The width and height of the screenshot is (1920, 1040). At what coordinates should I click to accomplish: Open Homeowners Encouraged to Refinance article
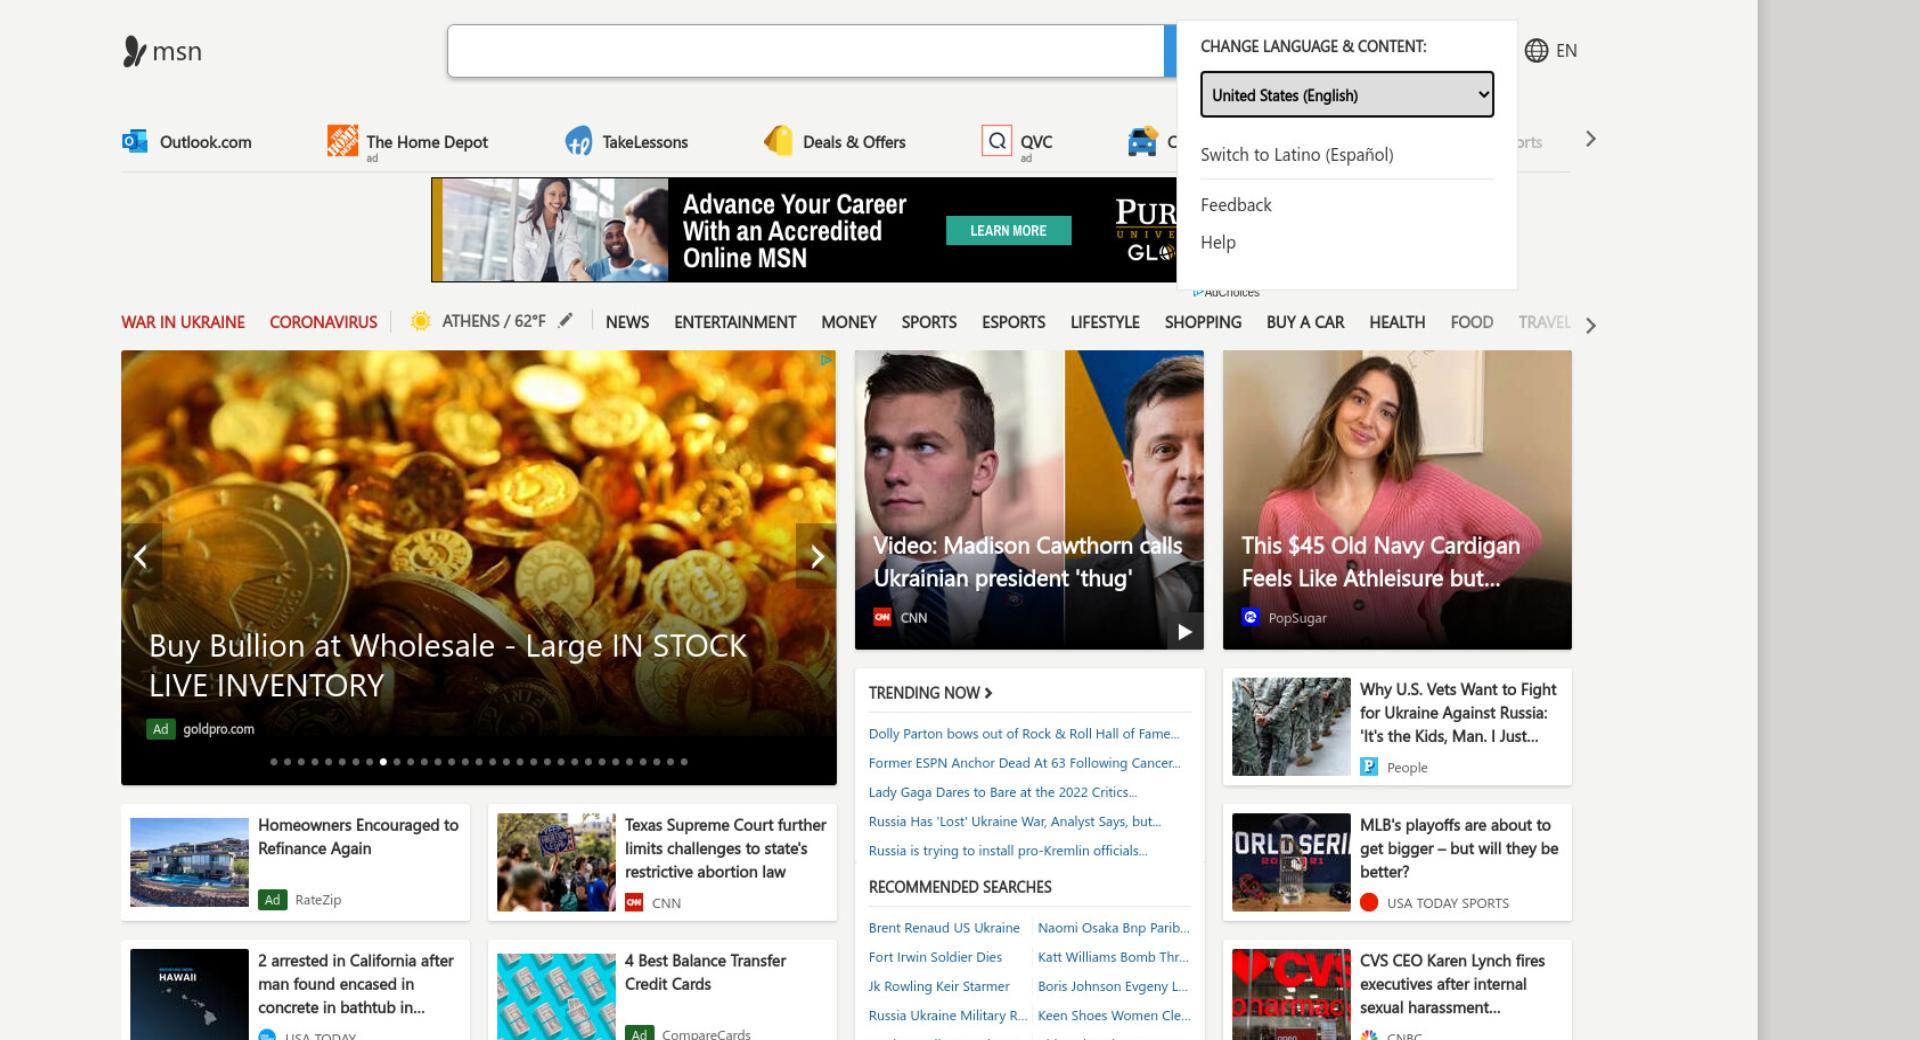click(295, 862)
